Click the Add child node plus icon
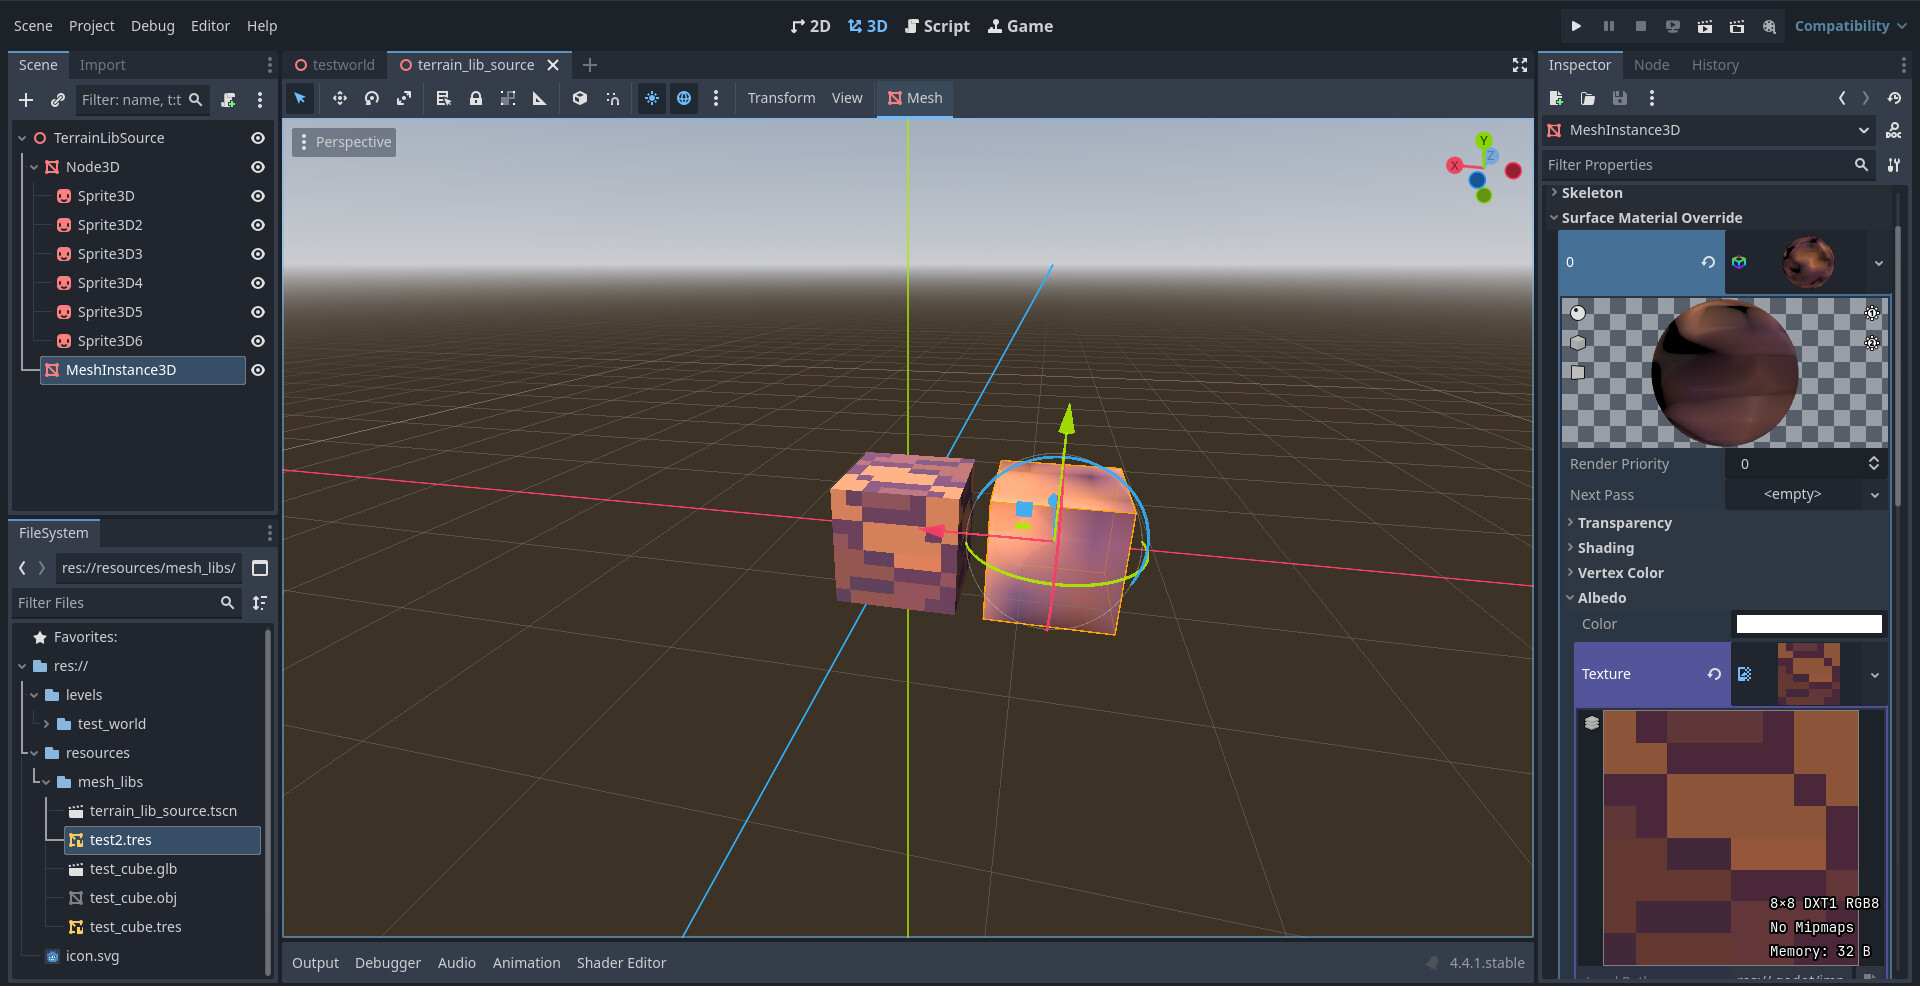This screenshot has height=986, width=1920. [x=26, y=100]
